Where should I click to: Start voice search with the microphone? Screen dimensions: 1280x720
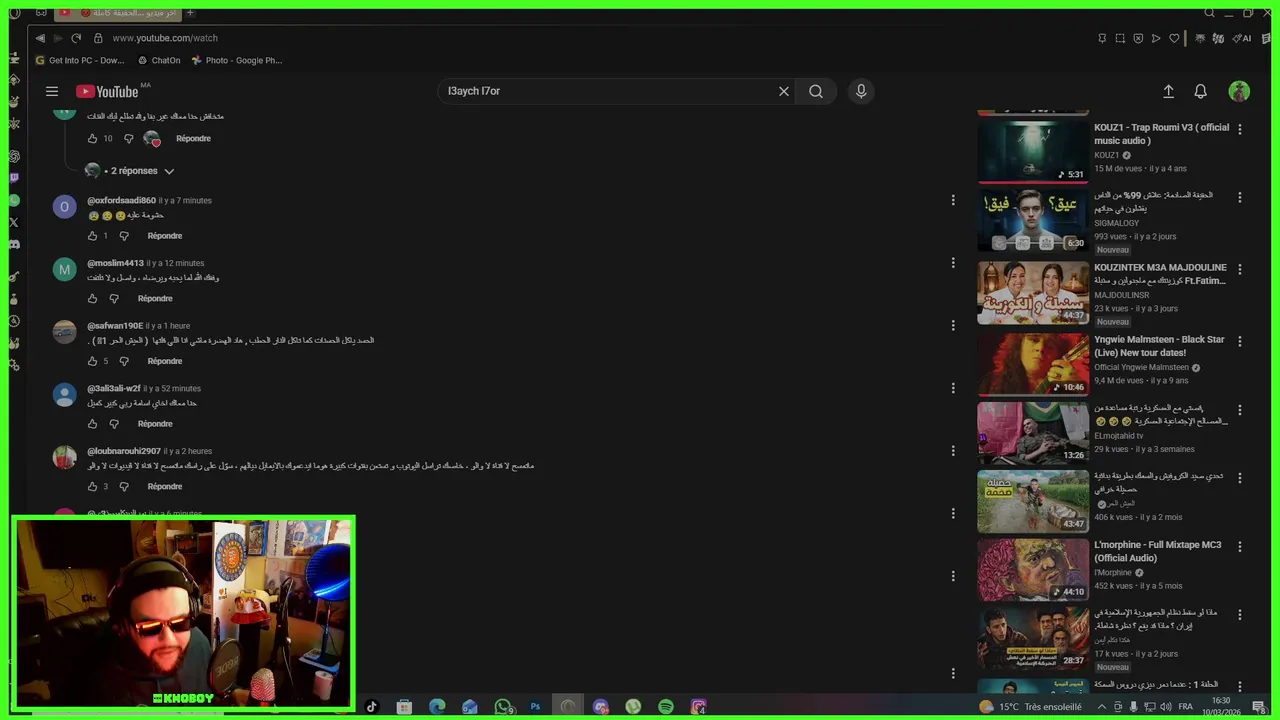(861, 91)
